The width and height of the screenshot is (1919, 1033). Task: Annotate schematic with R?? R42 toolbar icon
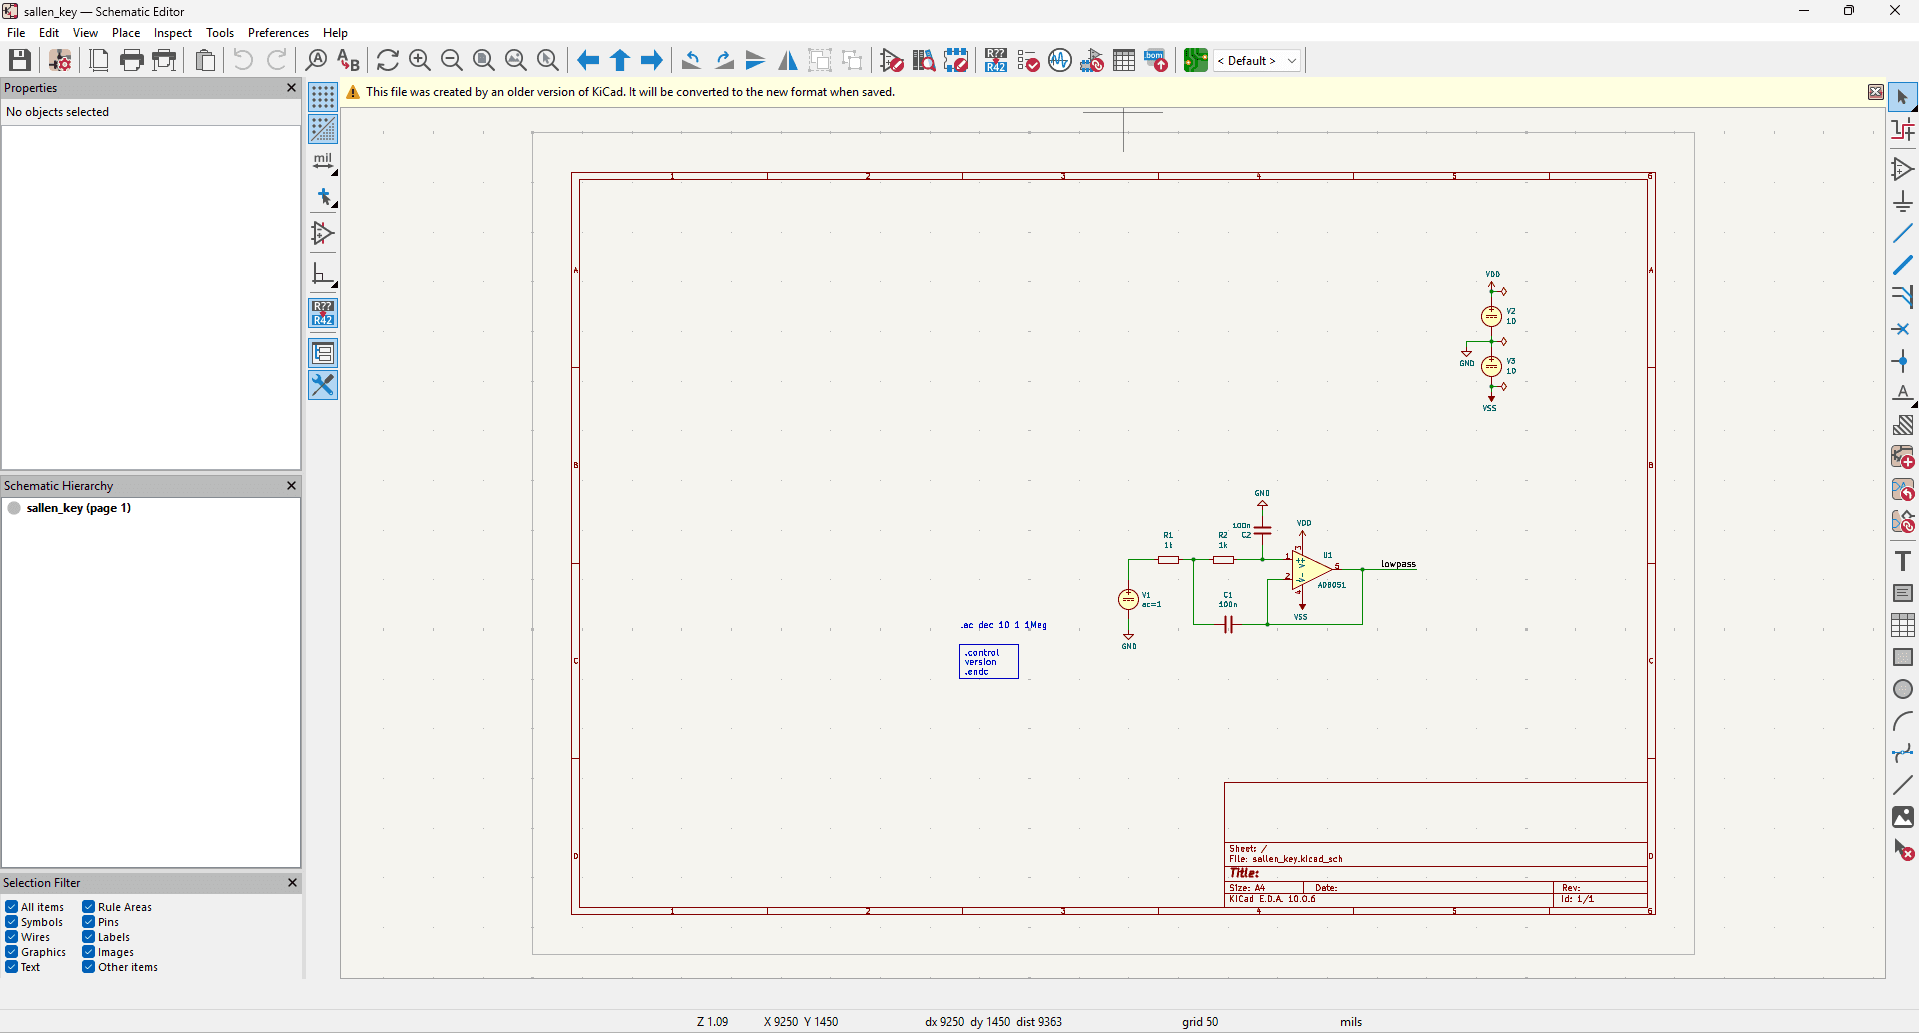click(996, 60)
